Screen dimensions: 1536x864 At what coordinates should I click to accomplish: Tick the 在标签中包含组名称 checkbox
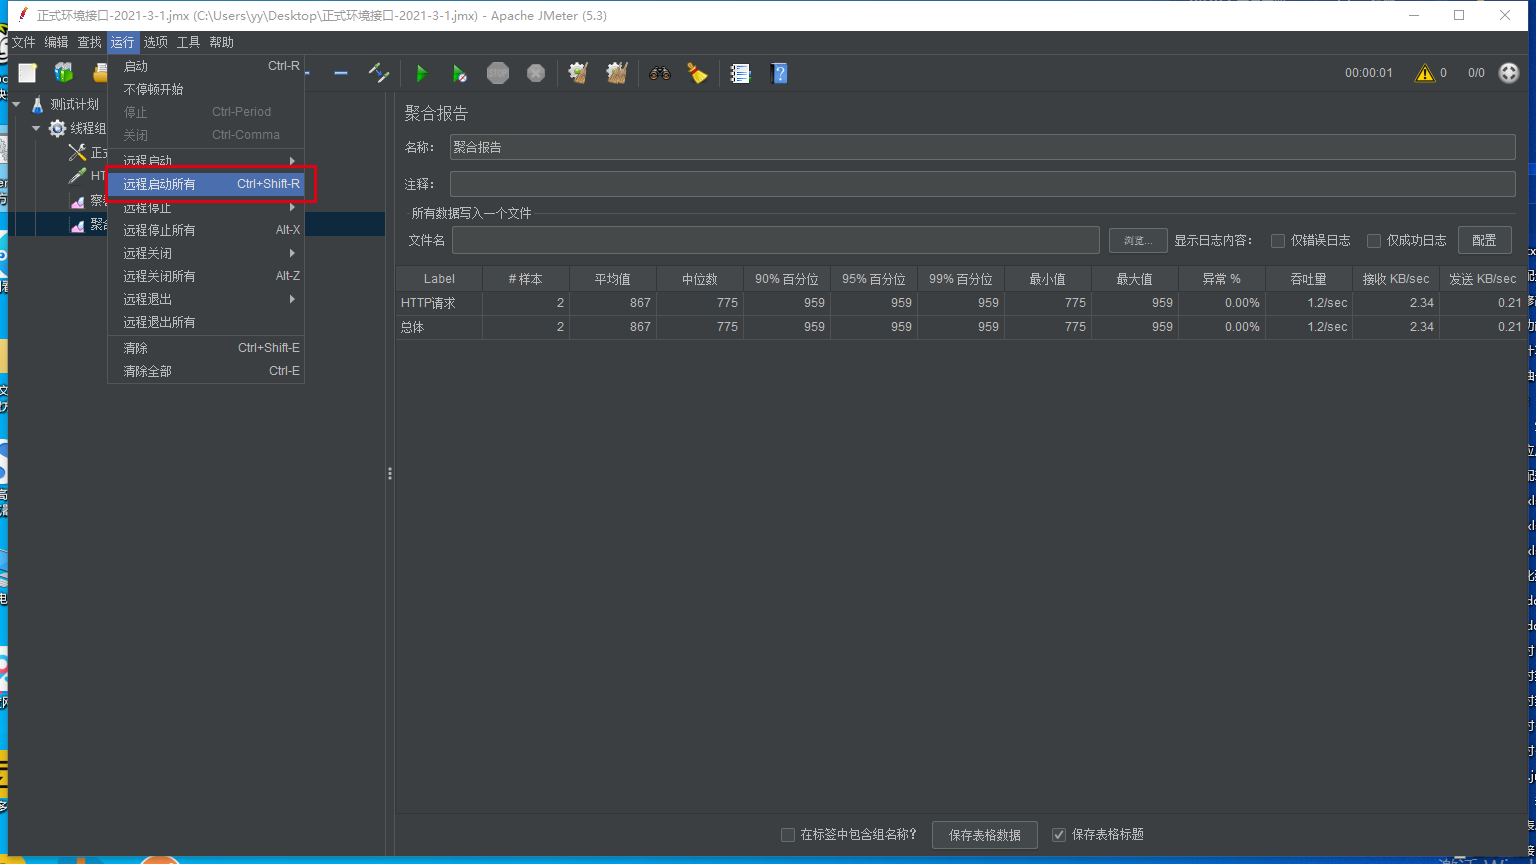[788, 834]
